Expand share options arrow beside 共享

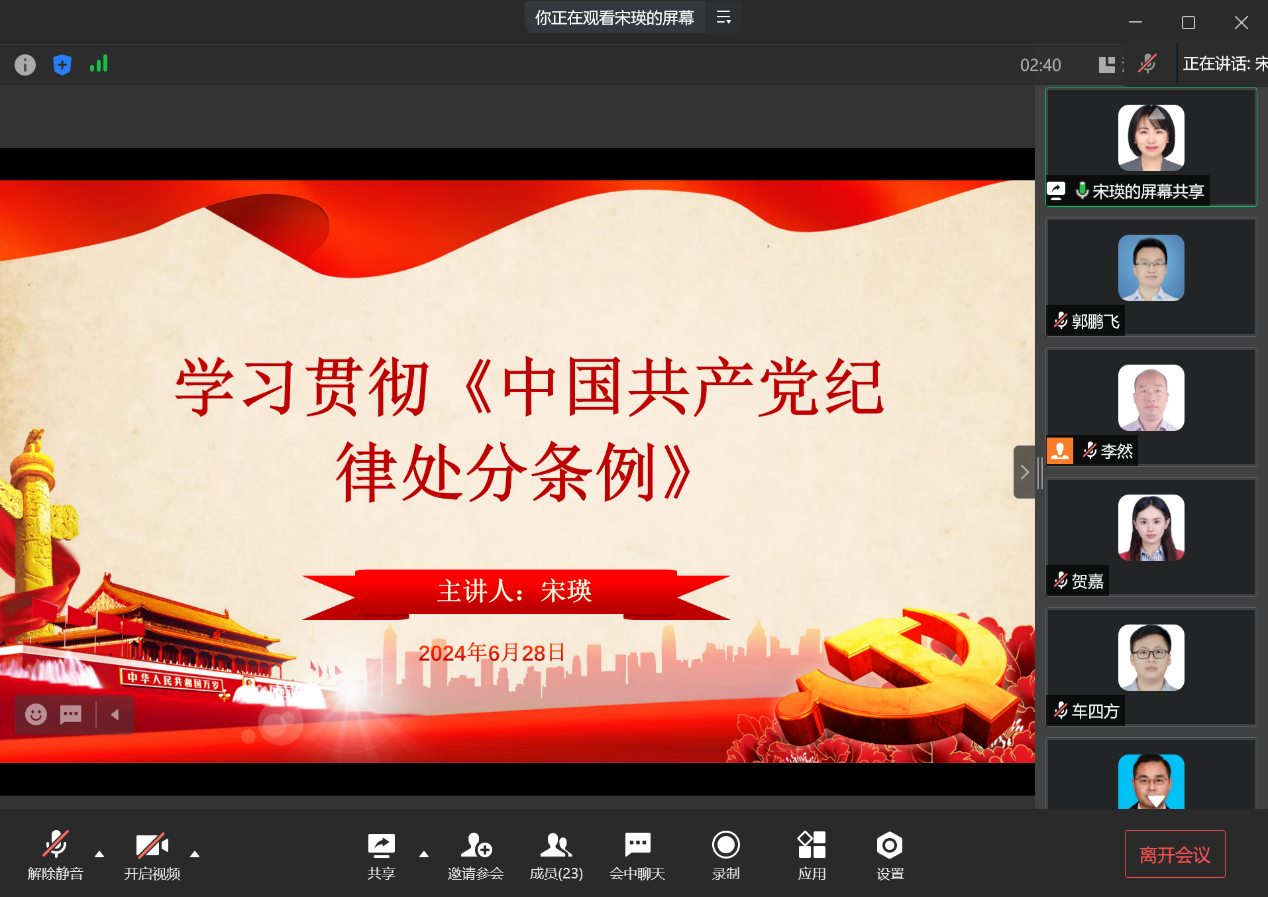(x=424, y=853)
